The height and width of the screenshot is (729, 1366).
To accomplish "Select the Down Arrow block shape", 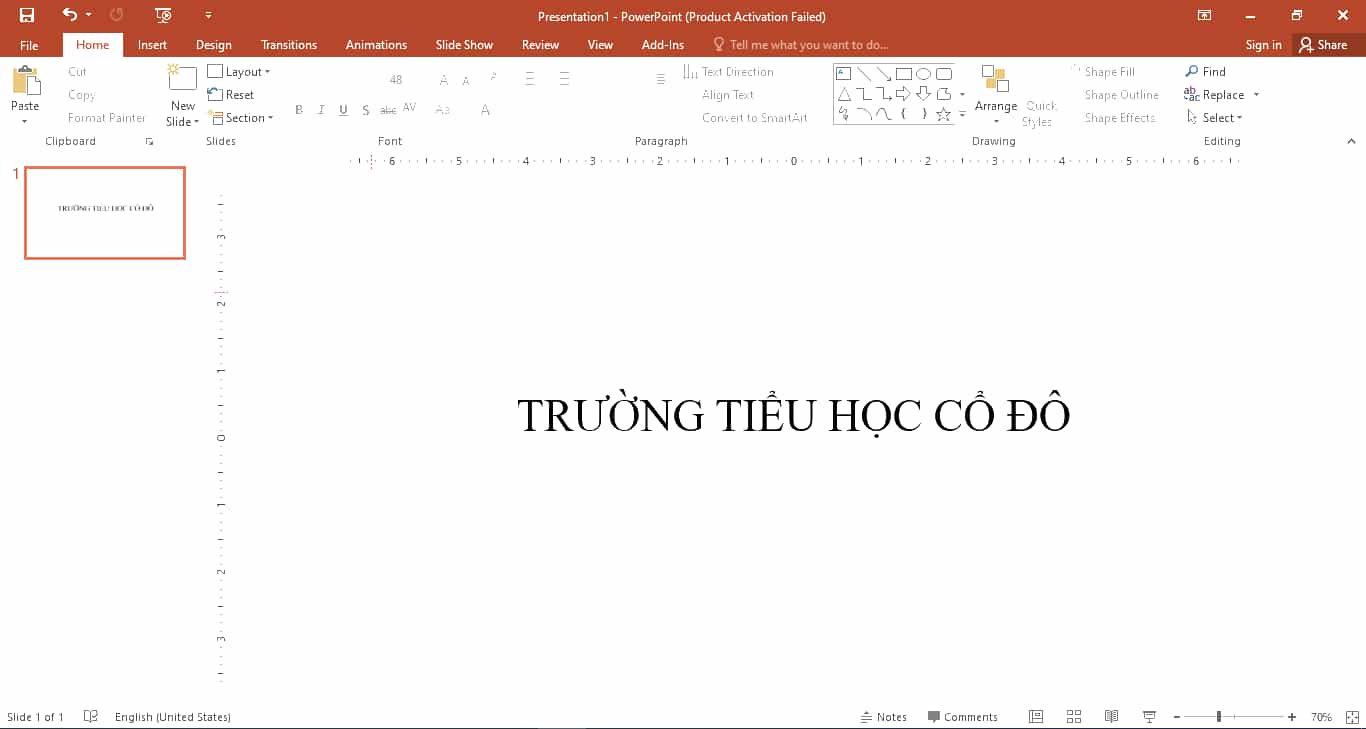I will pos(923,94).
